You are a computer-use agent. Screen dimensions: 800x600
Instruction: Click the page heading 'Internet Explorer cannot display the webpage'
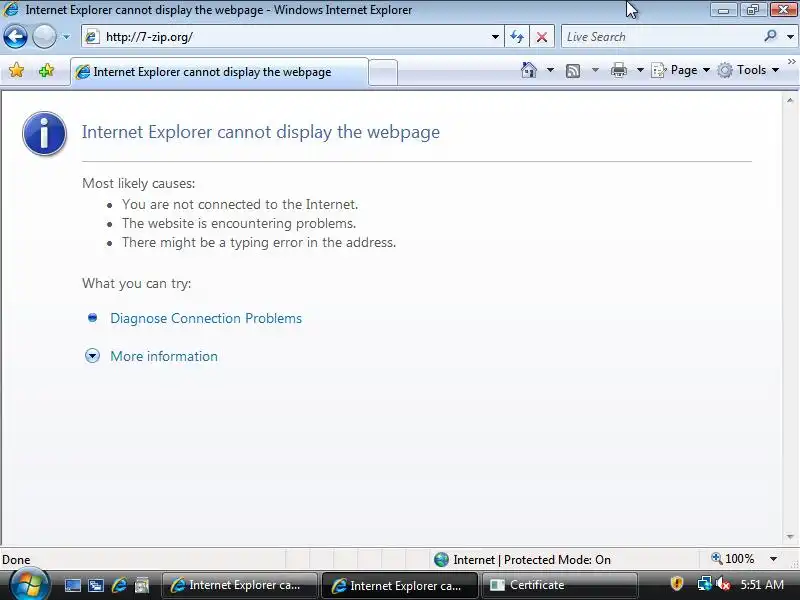click(261, 132)
